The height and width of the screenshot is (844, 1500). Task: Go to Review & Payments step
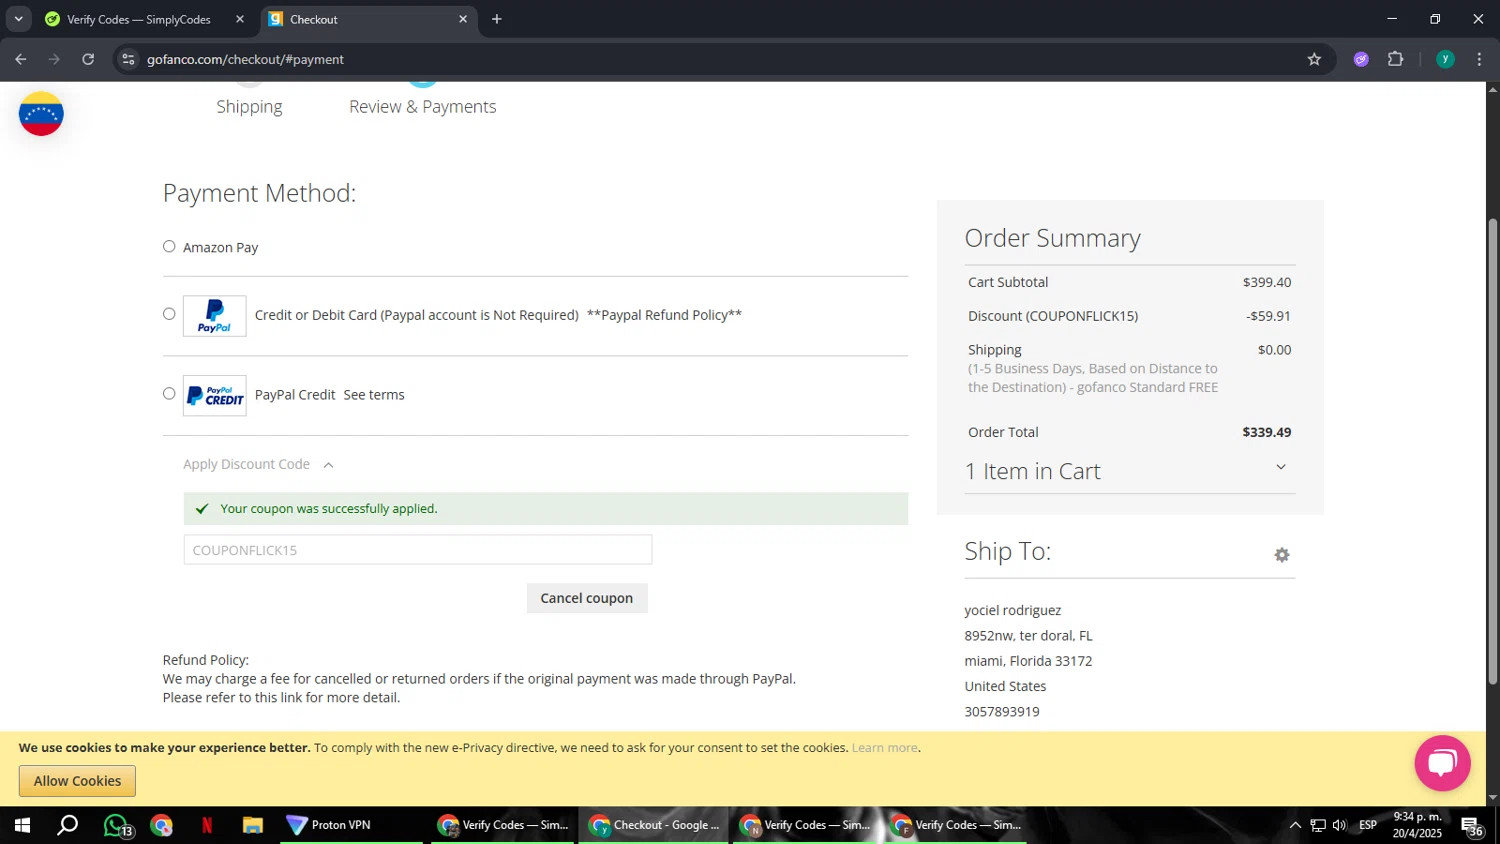tap(422, 106)
